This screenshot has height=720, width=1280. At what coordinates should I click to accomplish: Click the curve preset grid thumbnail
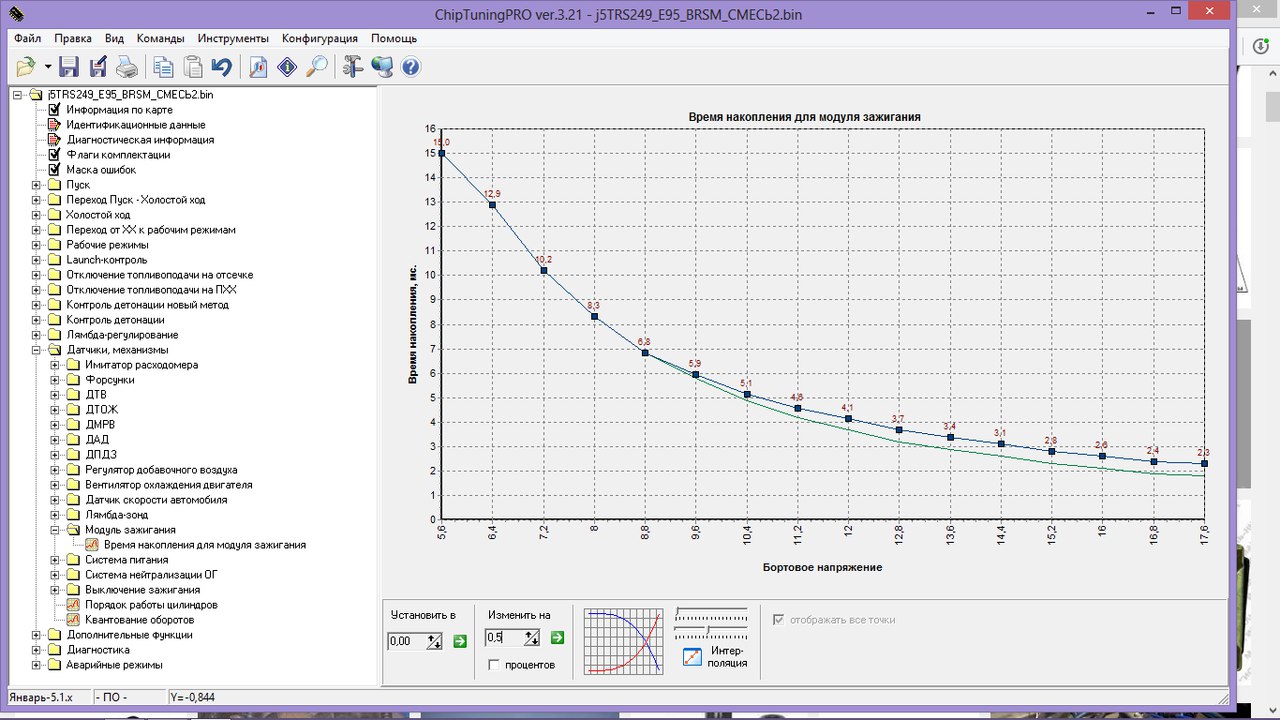[624, 641]
